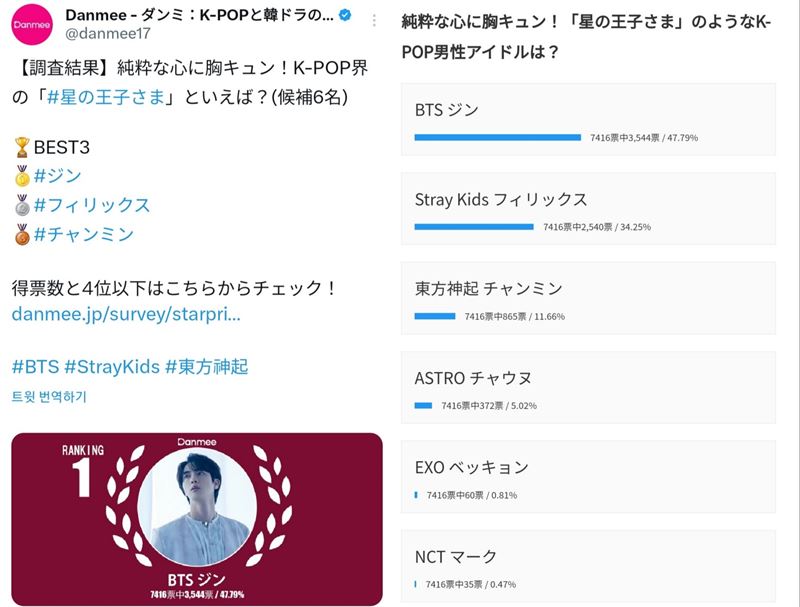Click the gold medal emoji

click(22, 176)
